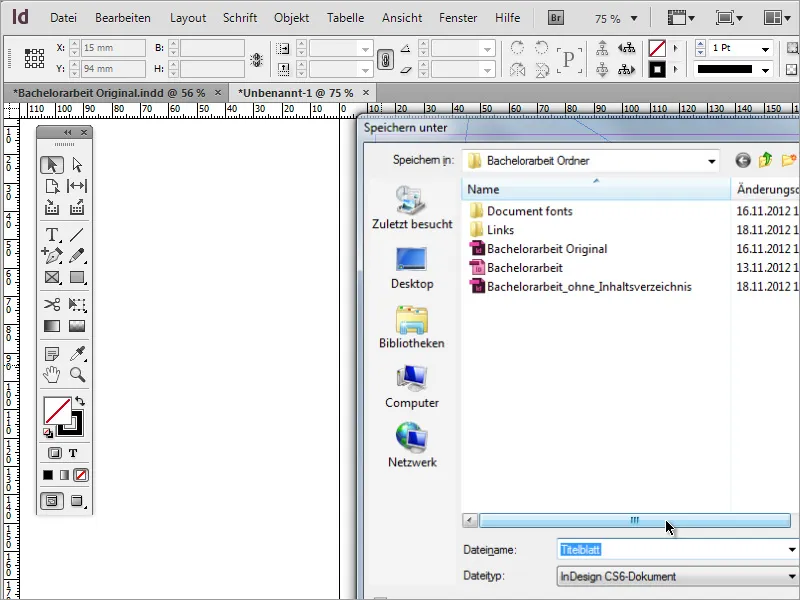Open the Dateityp InDesign CS6-Dokument dropdown
Viewport: 800px width, 600px height.
point(792,577)
